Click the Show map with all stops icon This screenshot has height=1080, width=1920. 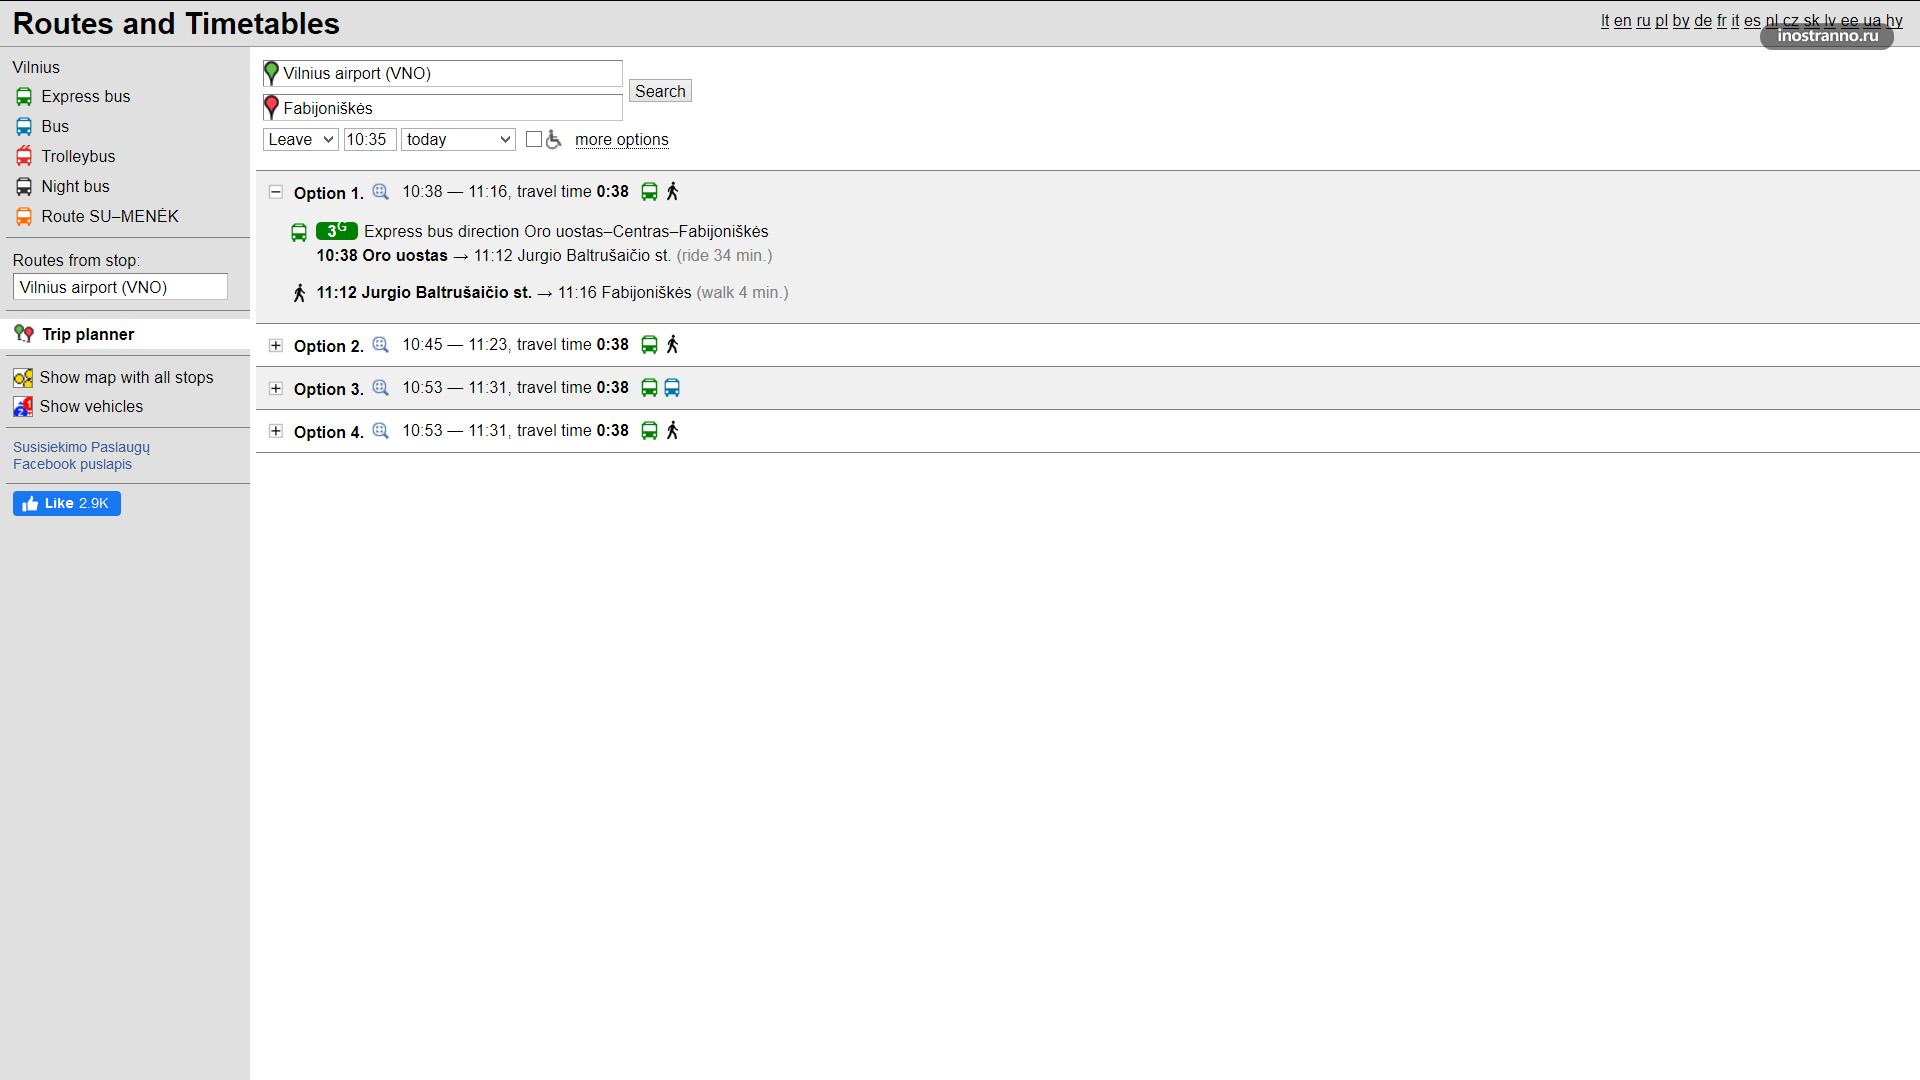click(23, 378)
